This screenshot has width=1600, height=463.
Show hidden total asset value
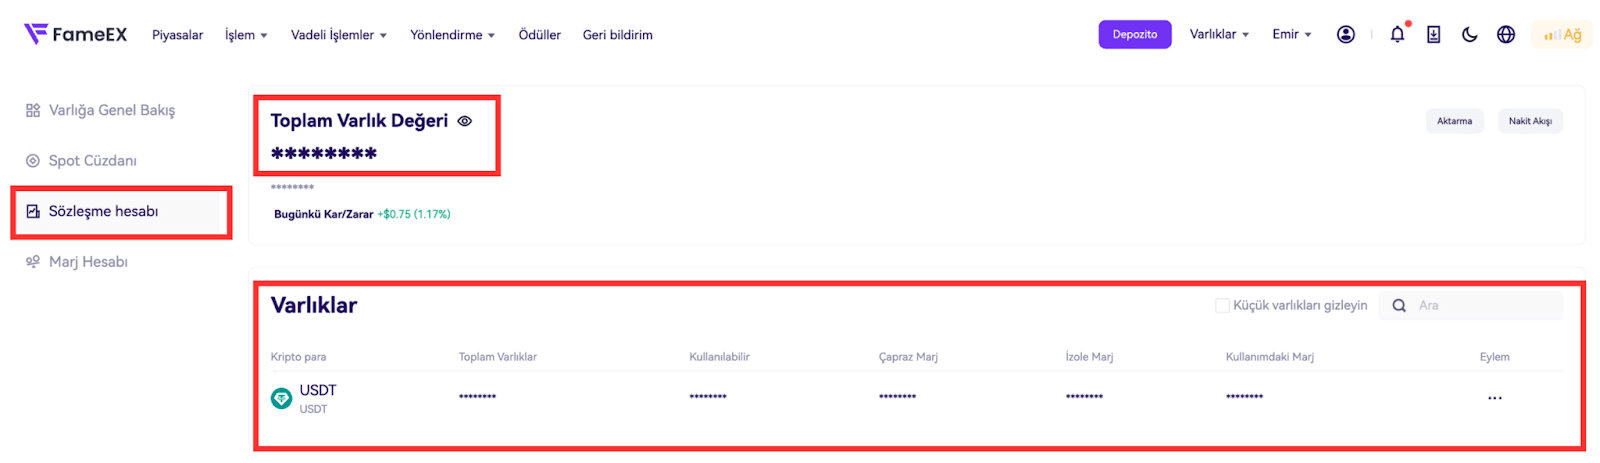[x=465, y=121]
